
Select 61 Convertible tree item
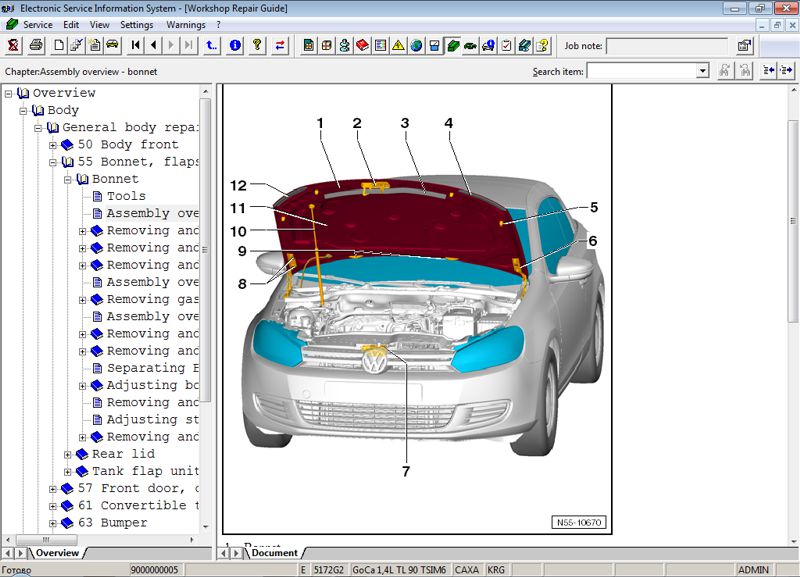pos(138,506)
